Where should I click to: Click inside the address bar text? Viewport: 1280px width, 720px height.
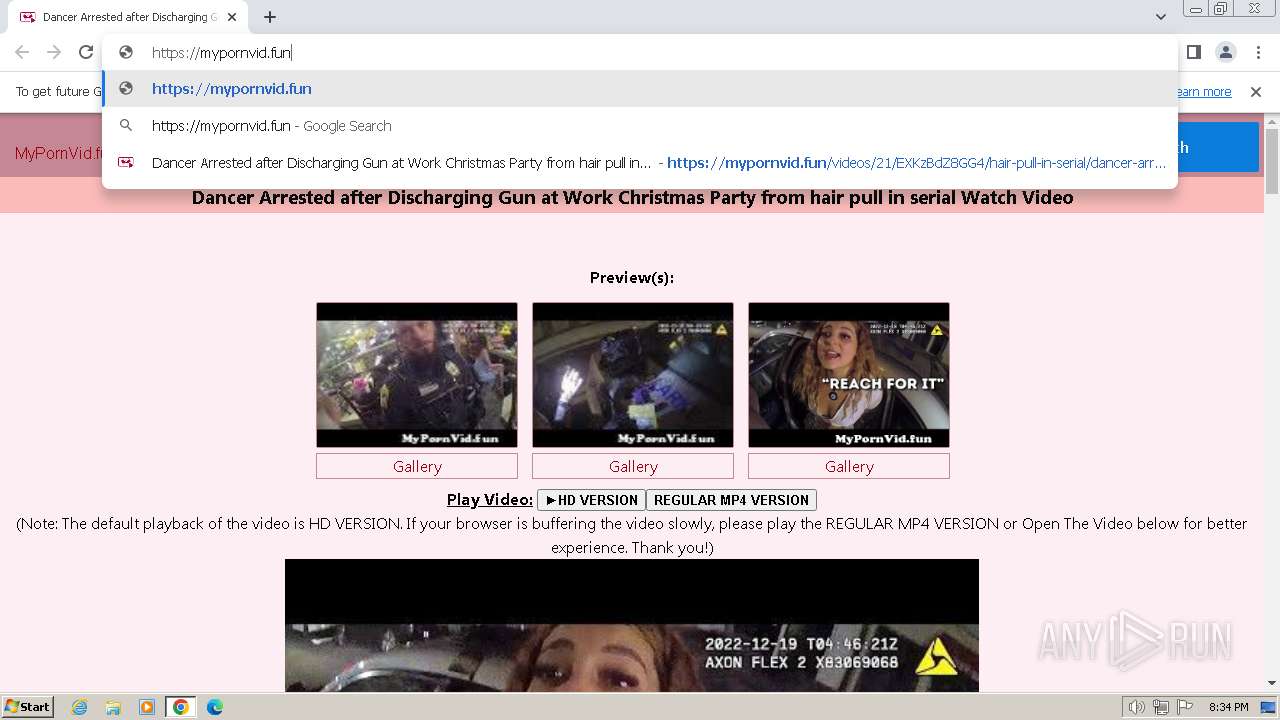coord(221,53)
